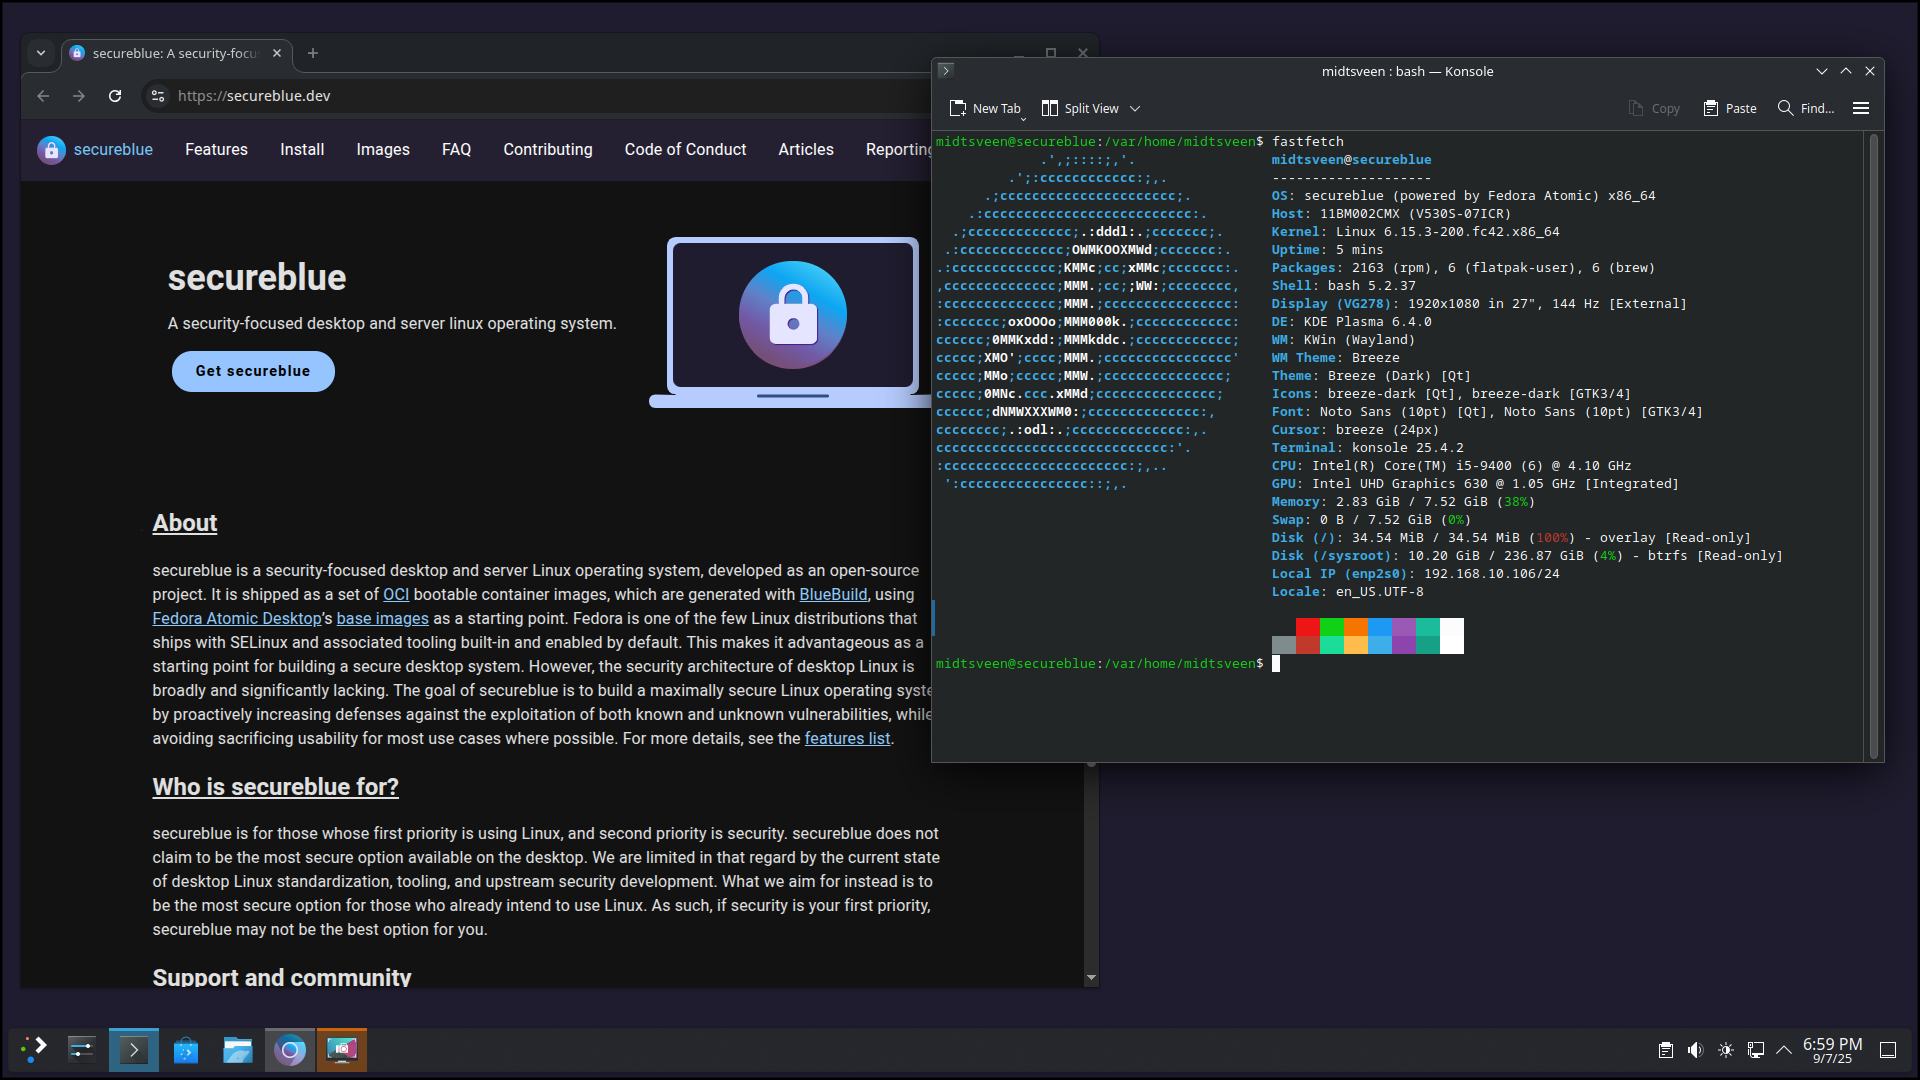Click the 'DE: KDE Plasma 6.4.0' line
Viewport: 1920px width, 1080px height.
click(x=1351, y=322)
